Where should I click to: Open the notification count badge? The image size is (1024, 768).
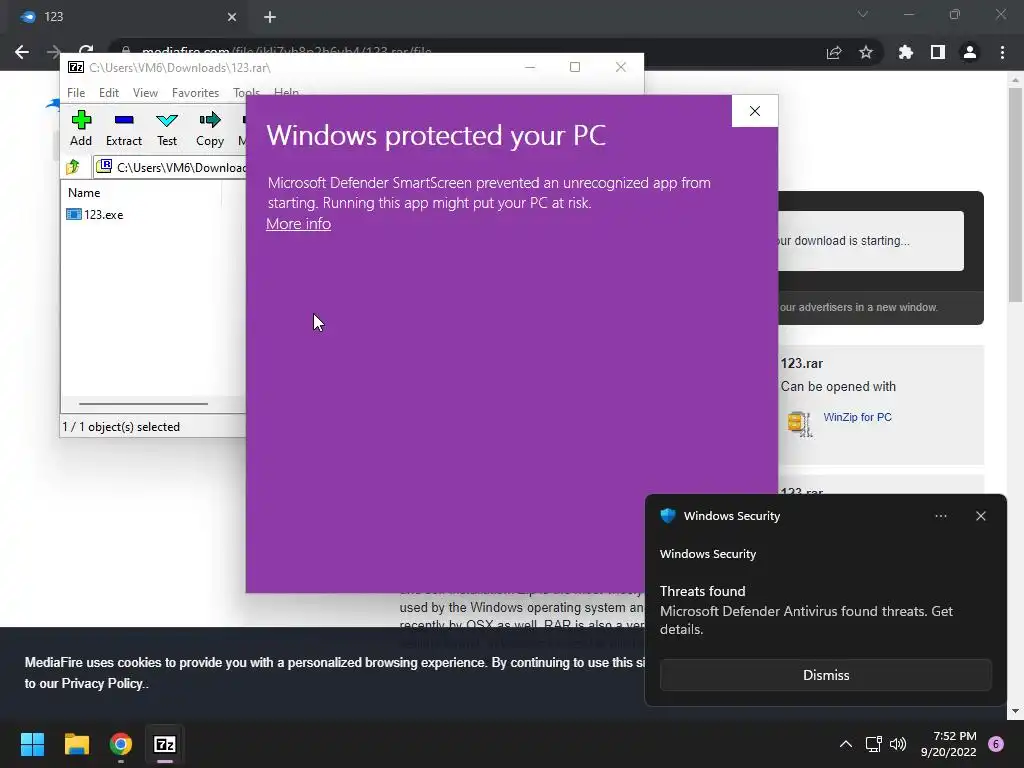pos(996,744)
